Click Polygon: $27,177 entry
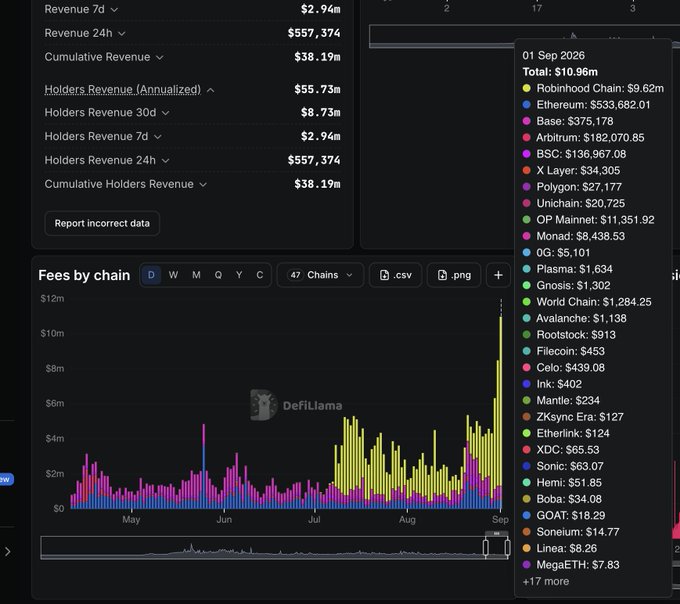 pyautogui.click(x=572, y=187)
